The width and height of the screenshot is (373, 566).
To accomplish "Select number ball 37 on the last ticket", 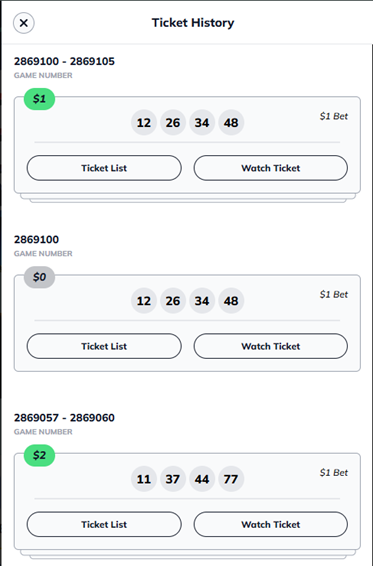I will tap(173, 479).
